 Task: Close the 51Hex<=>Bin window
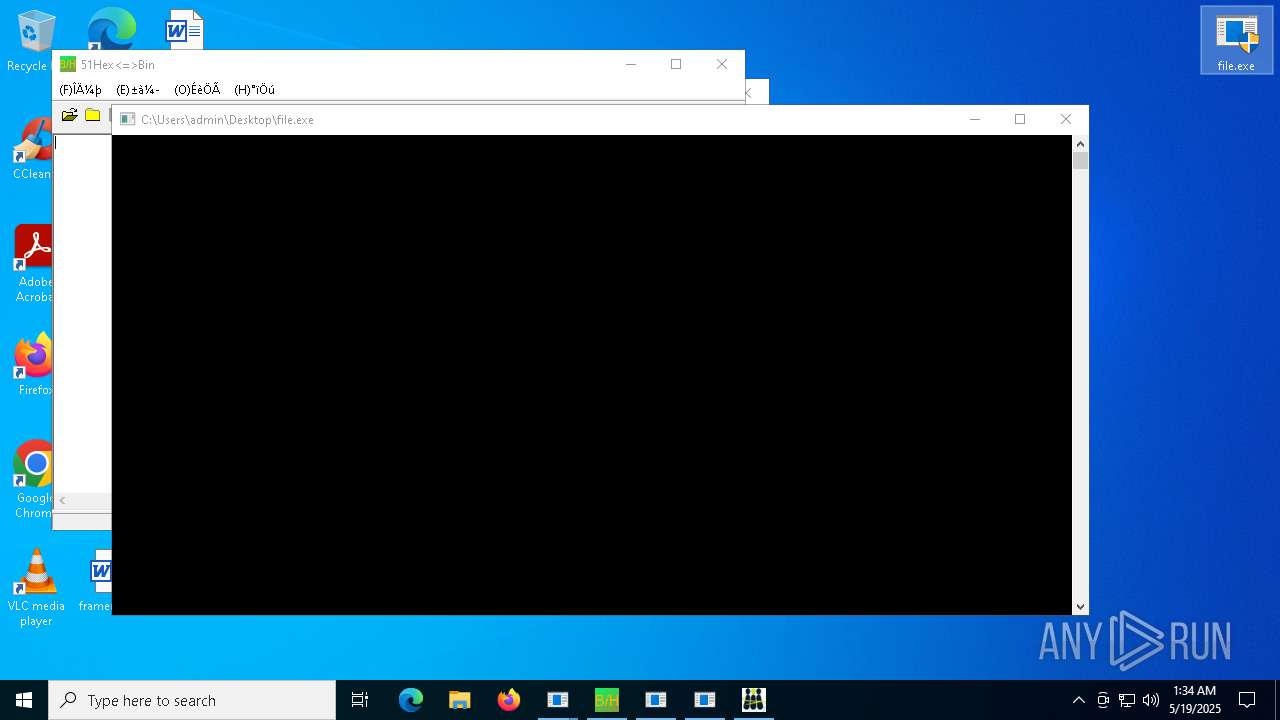[x=722, y=64]
